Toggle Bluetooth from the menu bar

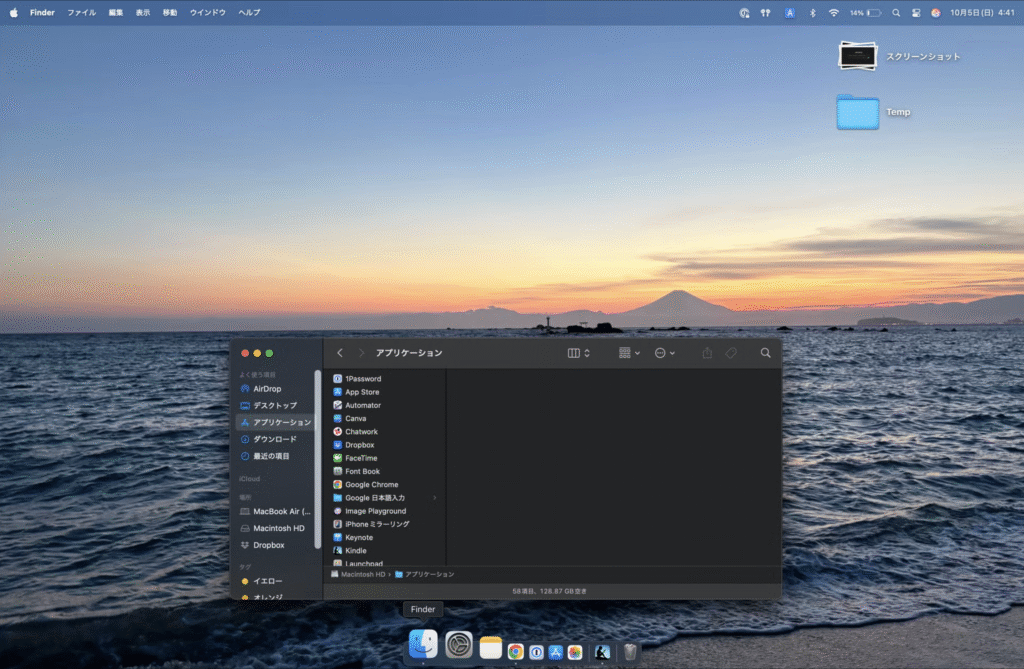click(x=812, y=13)
